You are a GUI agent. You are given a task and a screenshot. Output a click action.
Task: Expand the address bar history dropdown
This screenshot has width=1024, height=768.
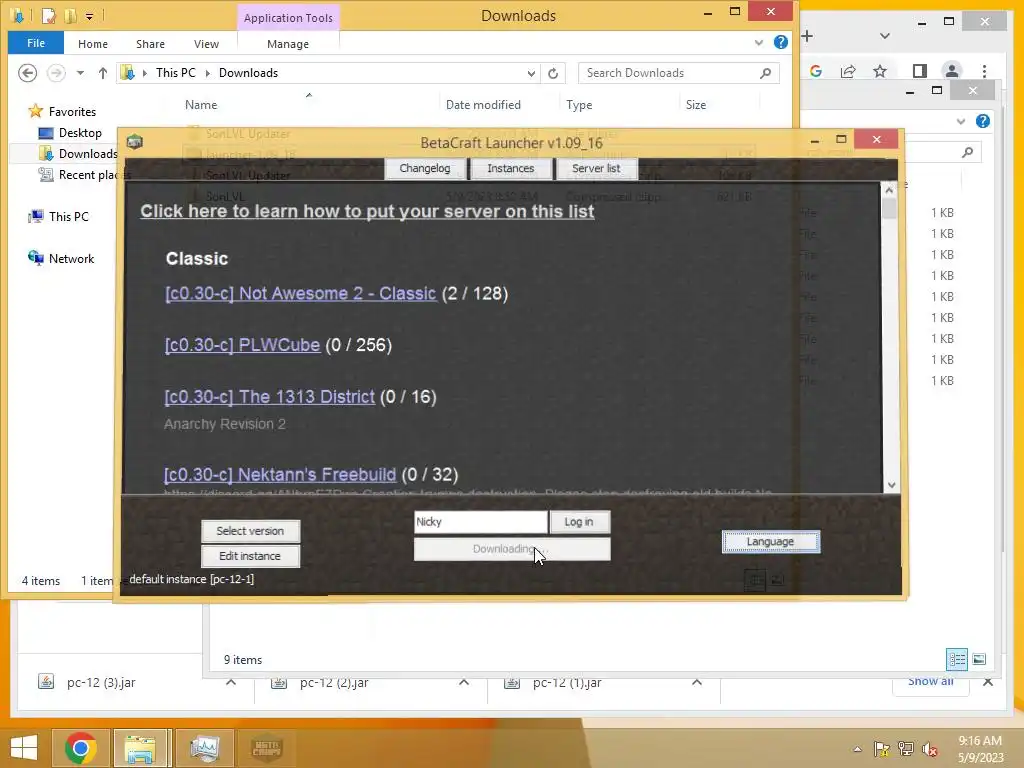point(531,73)
